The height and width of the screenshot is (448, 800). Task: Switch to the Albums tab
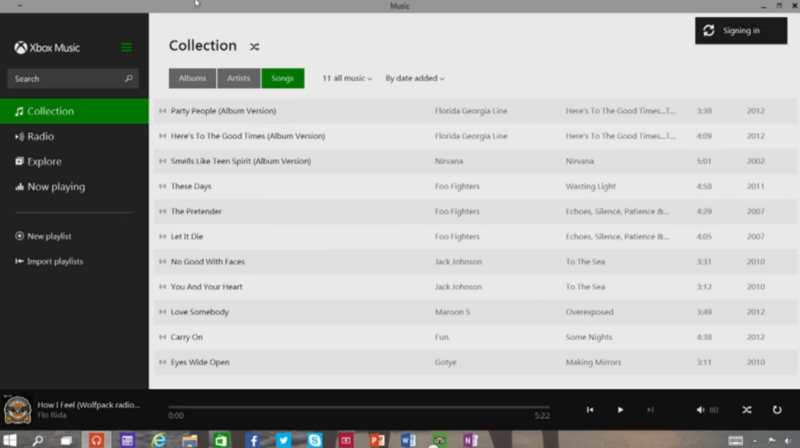pyautogui.click(x=192, y=78)
